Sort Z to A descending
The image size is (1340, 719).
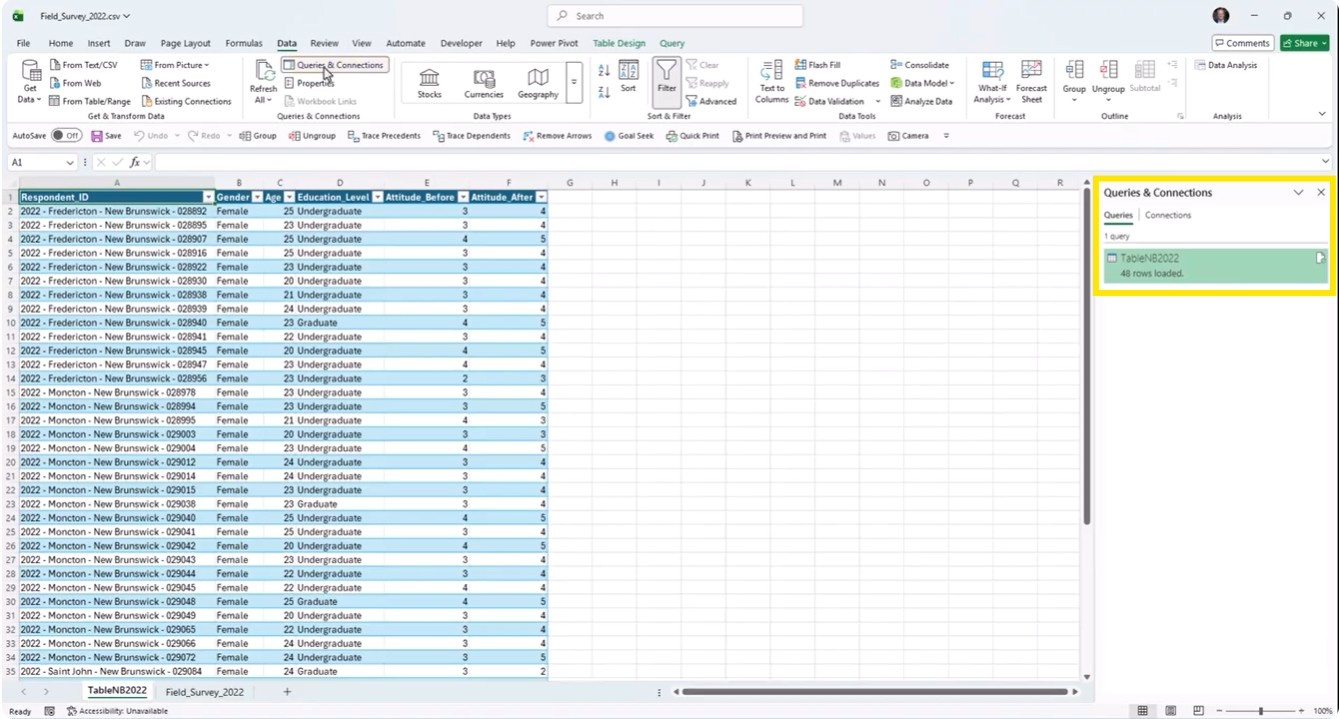(604, 92)
